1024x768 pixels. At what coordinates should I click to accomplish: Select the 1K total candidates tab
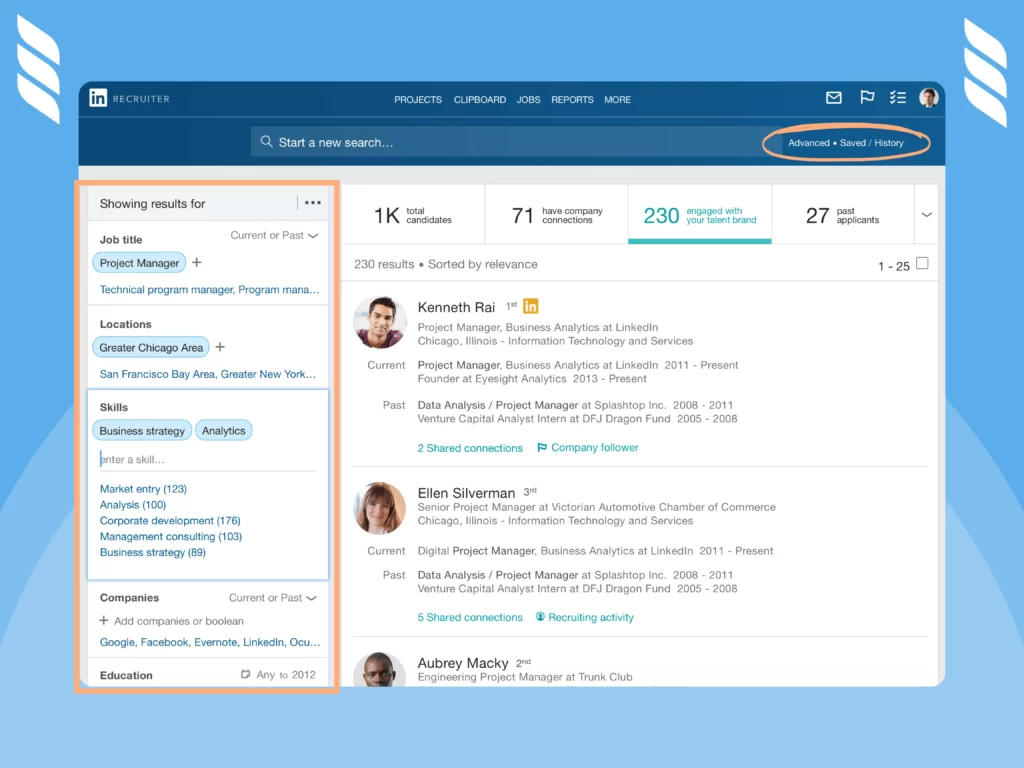point(413,214)
